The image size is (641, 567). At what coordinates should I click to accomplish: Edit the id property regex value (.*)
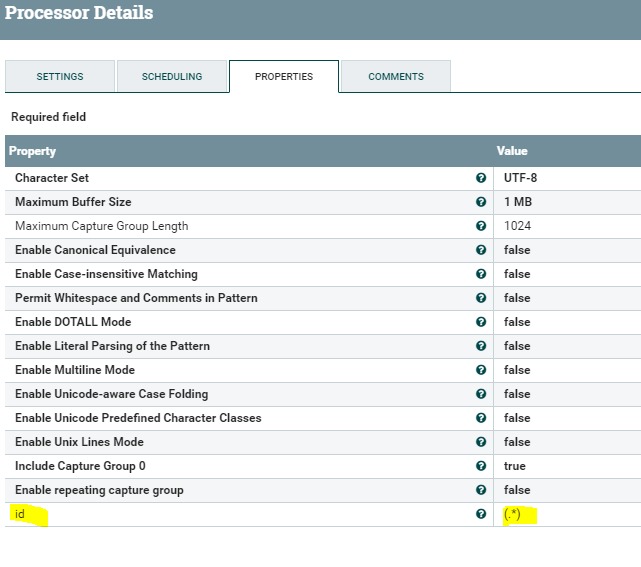[513, 514]
